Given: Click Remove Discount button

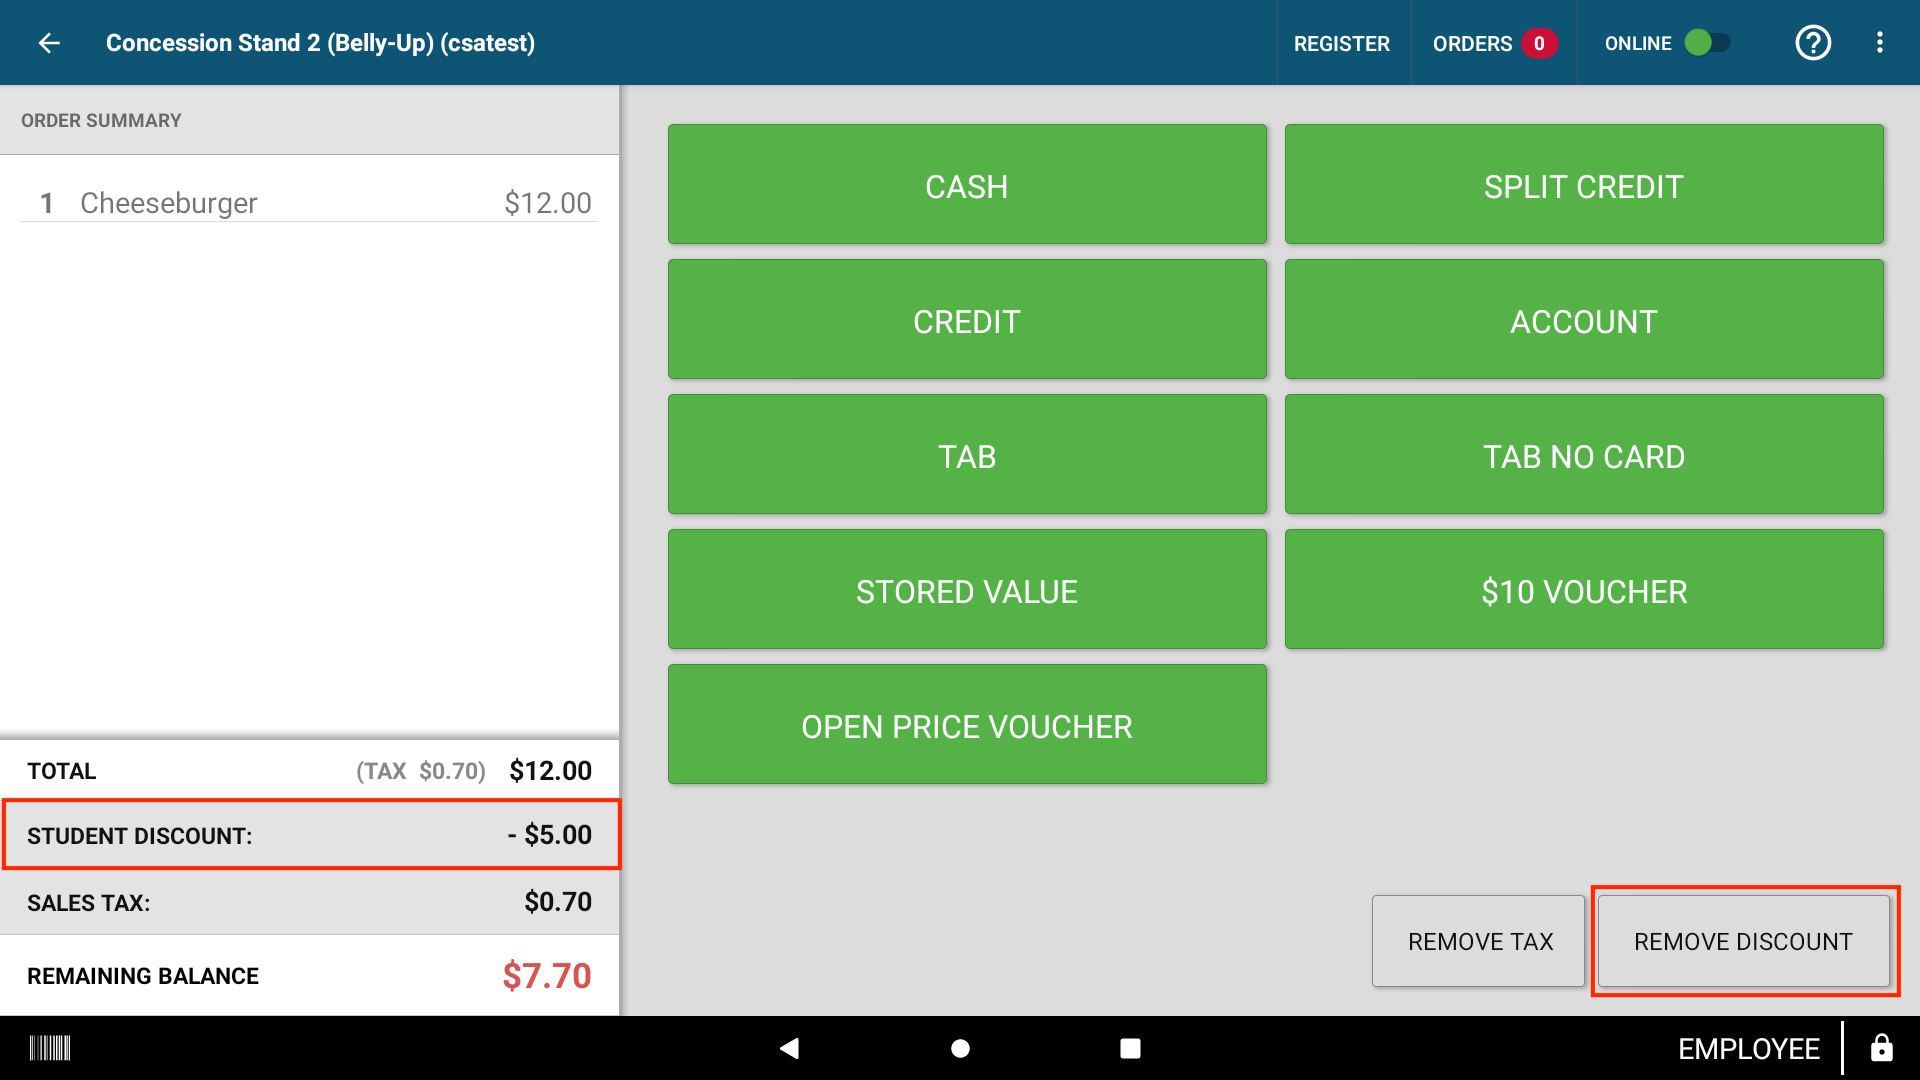Looking at the screenshot, I should click(1744, 941).
